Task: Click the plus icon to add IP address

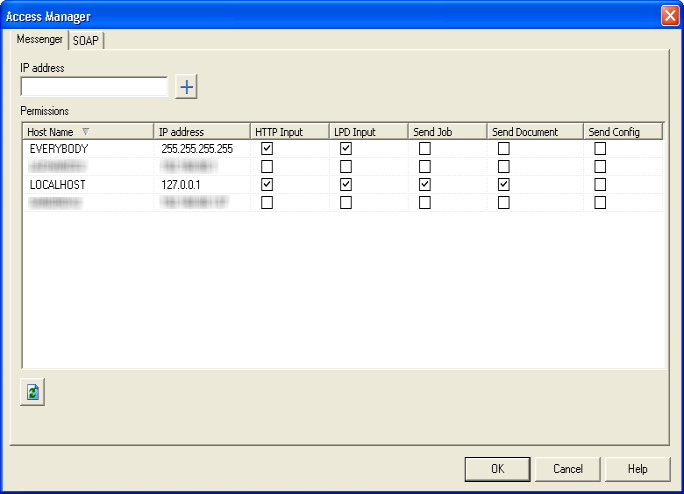Action: click(187, 87)
